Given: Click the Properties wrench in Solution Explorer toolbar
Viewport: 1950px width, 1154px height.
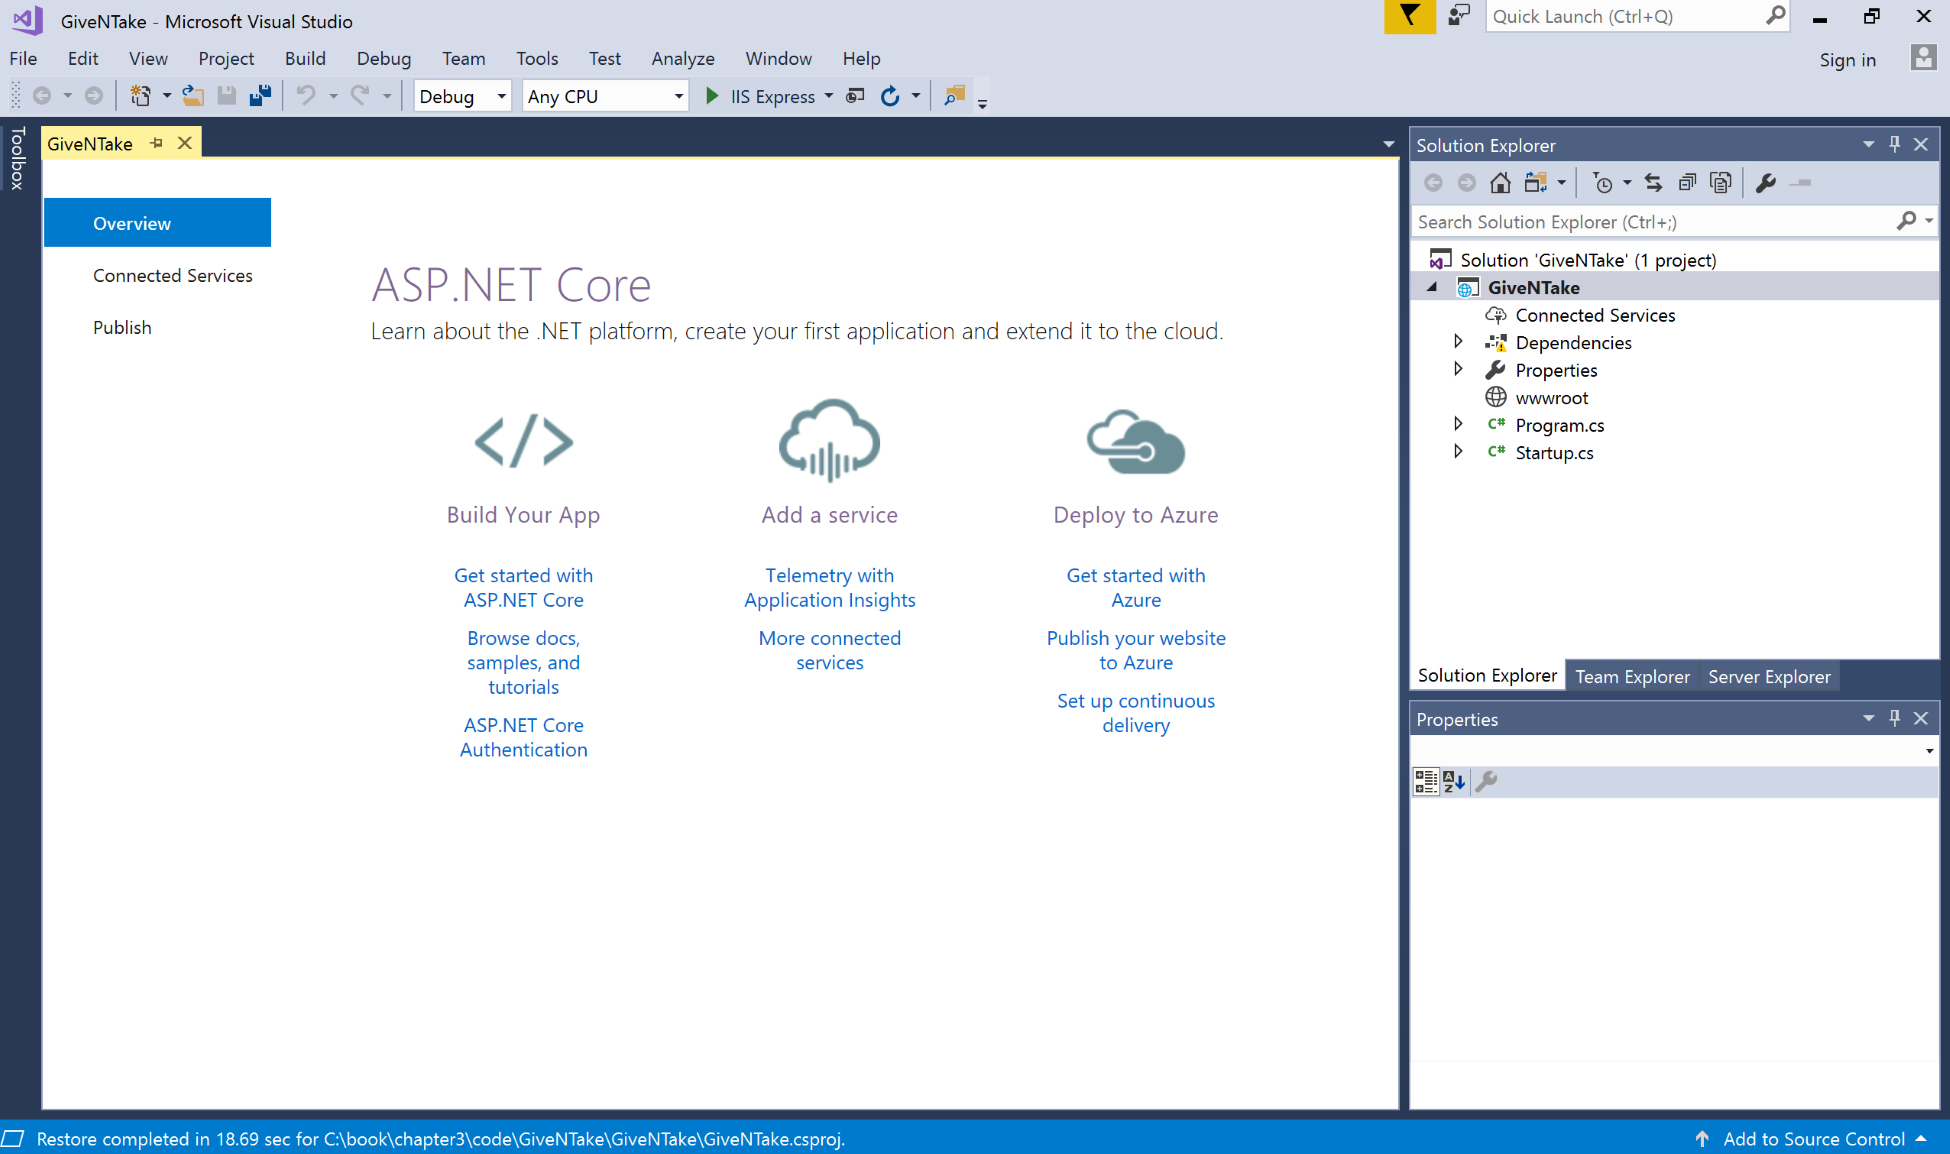Looking at the screenshot, I should (x=1766, y=183).
